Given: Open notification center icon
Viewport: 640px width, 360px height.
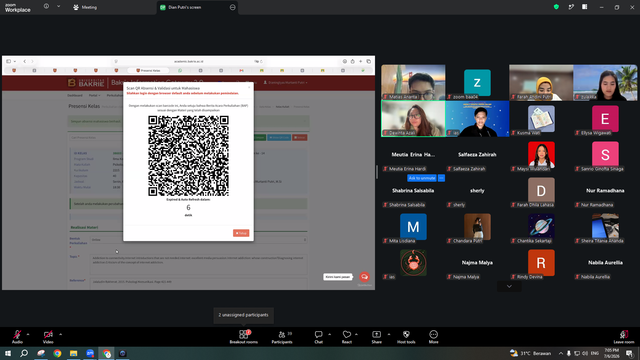Looking at the screenshot, I should pos(629,353).
